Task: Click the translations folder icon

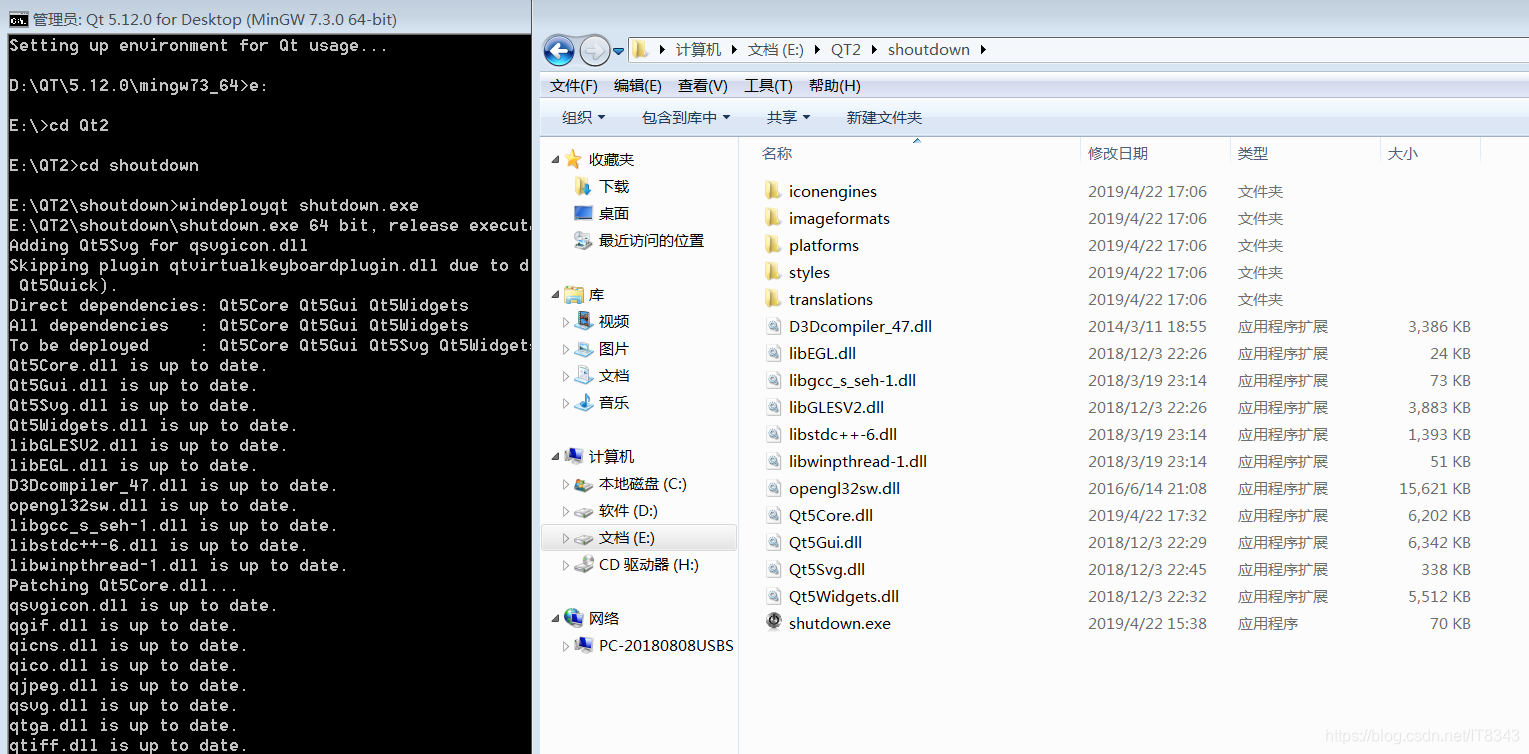Action: [x=772, y=299]
